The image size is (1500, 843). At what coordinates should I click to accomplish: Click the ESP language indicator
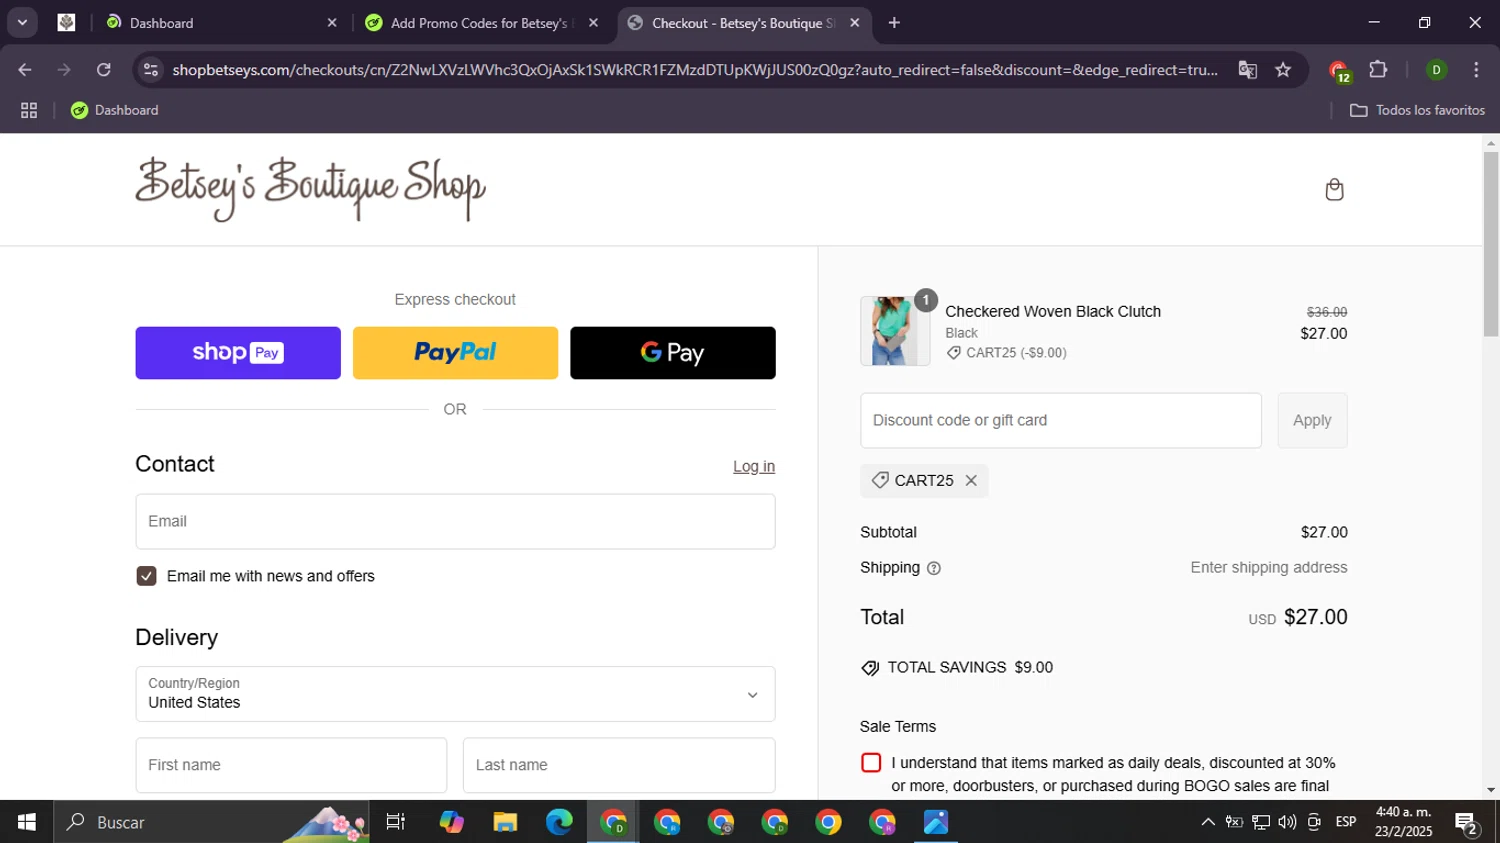click(1346, 822)
